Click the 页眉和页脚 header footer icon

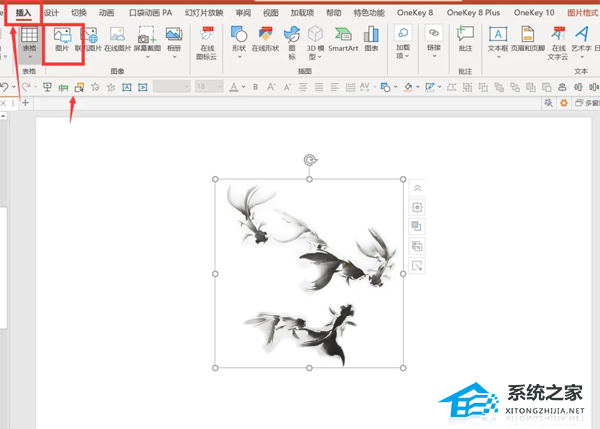pos(528,39)
